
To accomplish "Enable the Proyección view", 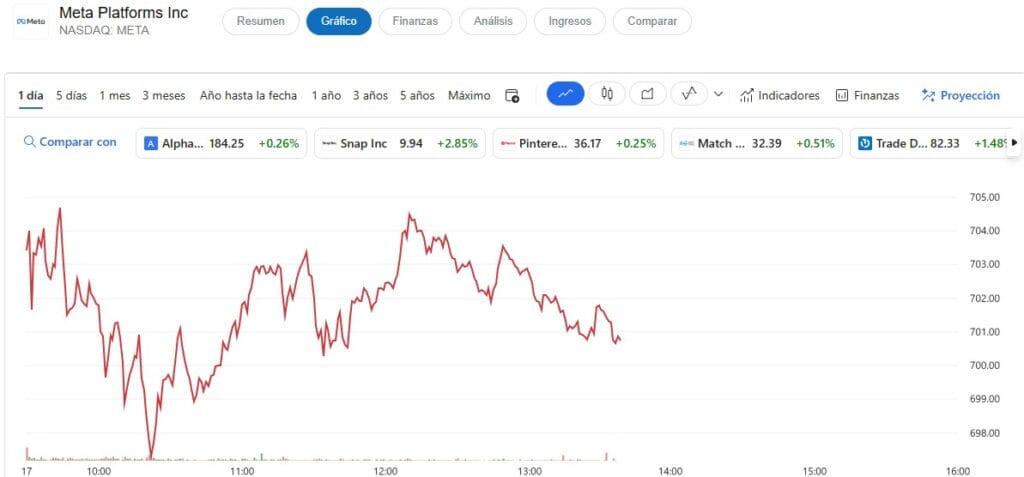I will click(960, 95).
